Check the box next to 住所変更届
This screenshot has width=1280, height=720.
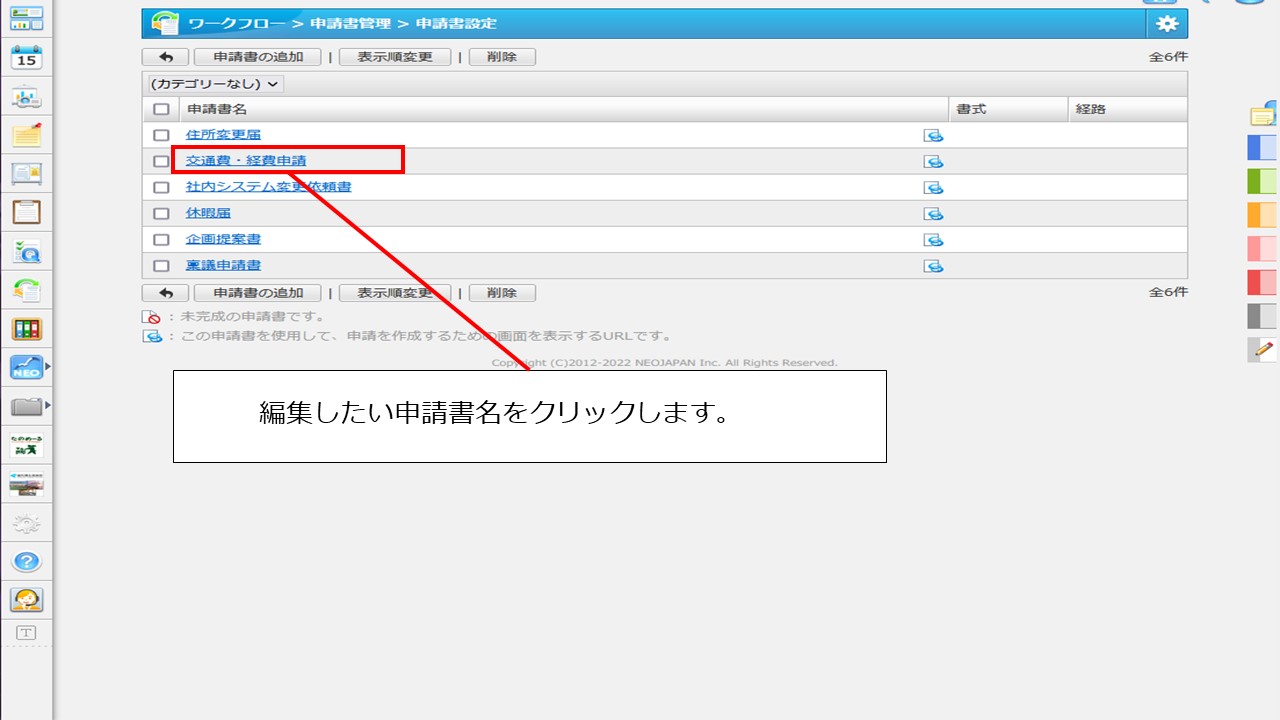pyautogui.click(x=161, y=135)
